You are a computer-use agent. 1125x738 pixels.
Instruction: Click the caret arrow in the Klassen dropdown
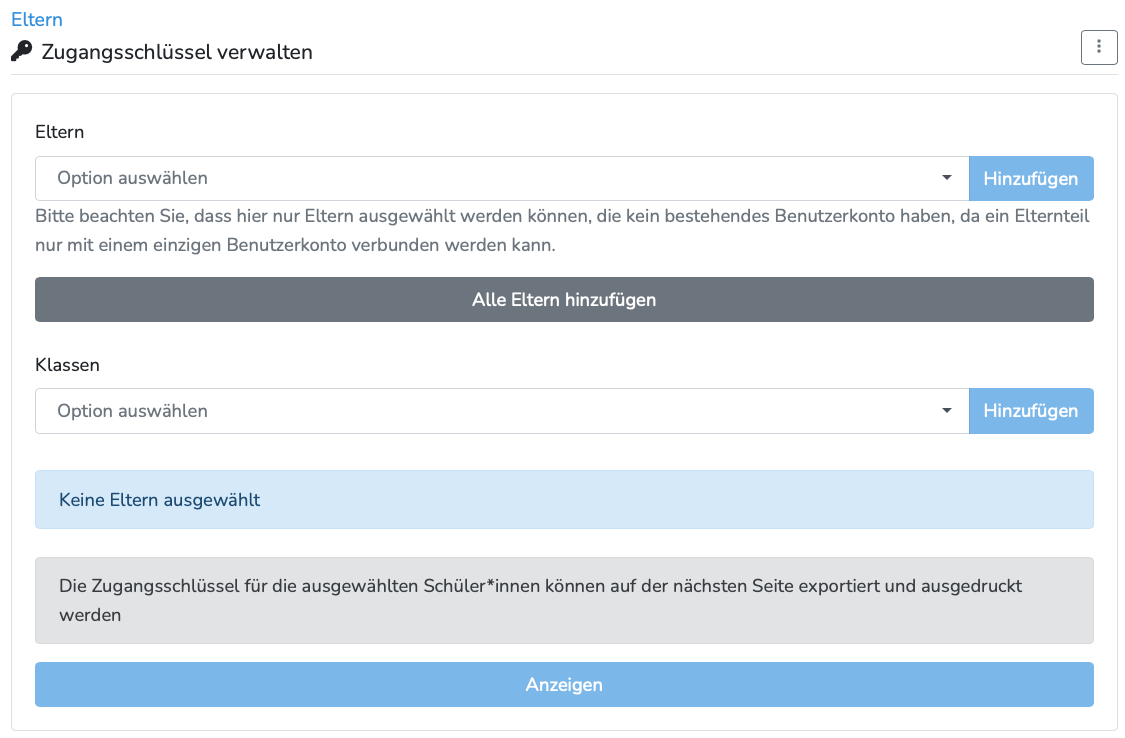coord(946,411)
